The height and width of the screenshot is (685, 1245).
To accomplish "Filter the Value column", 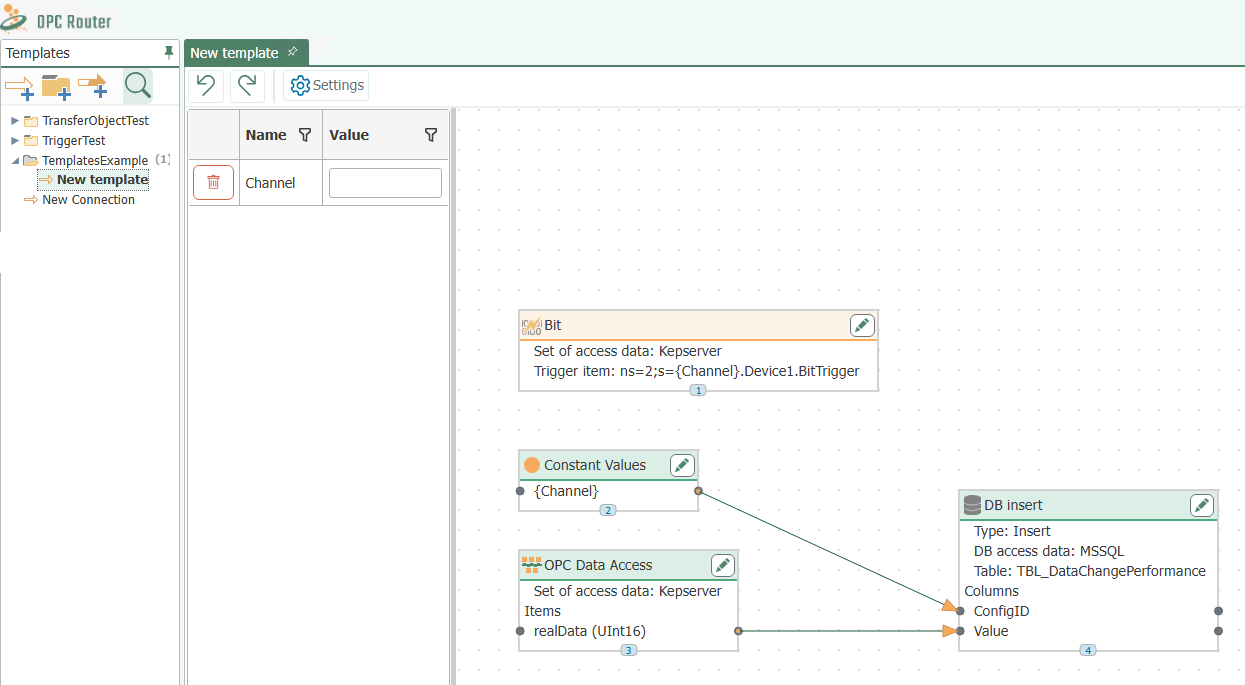I will tap(431, 135).
